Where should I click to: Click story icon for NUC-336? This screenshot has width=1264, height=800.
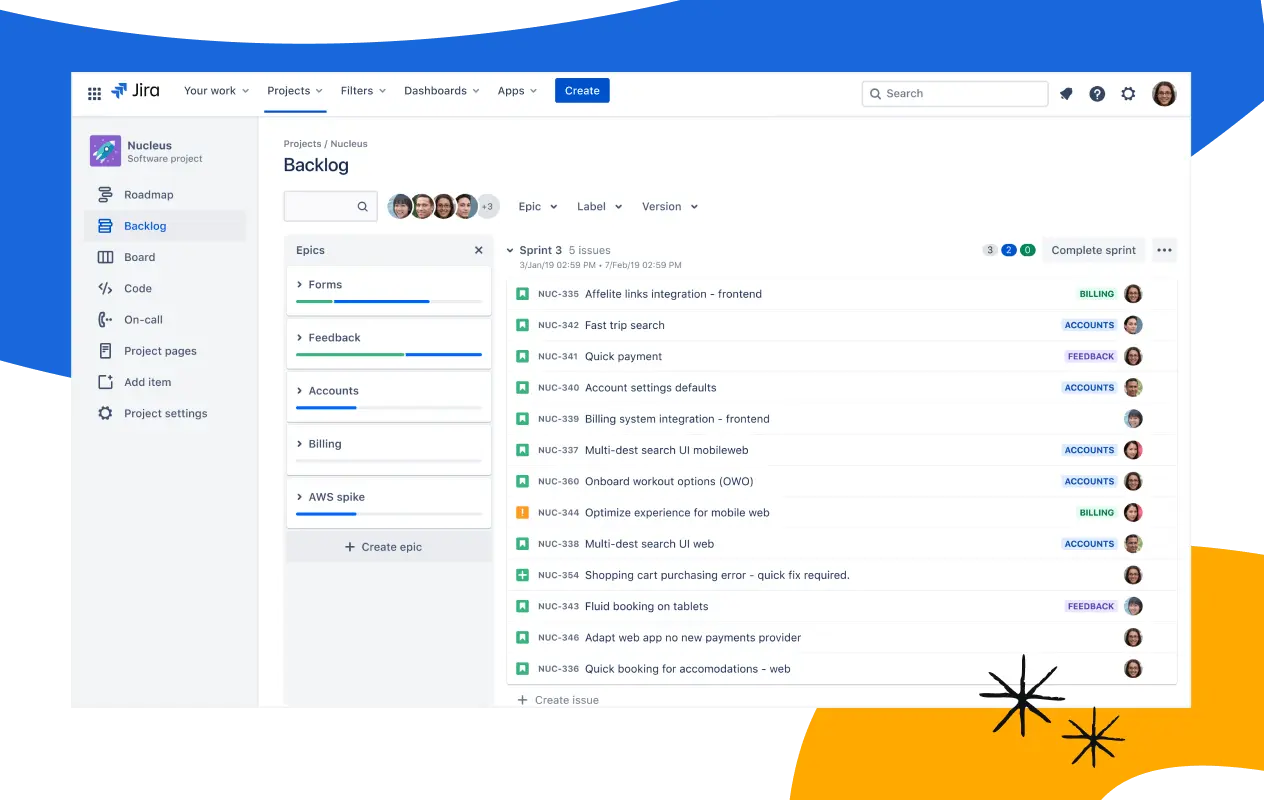(522, 668)
